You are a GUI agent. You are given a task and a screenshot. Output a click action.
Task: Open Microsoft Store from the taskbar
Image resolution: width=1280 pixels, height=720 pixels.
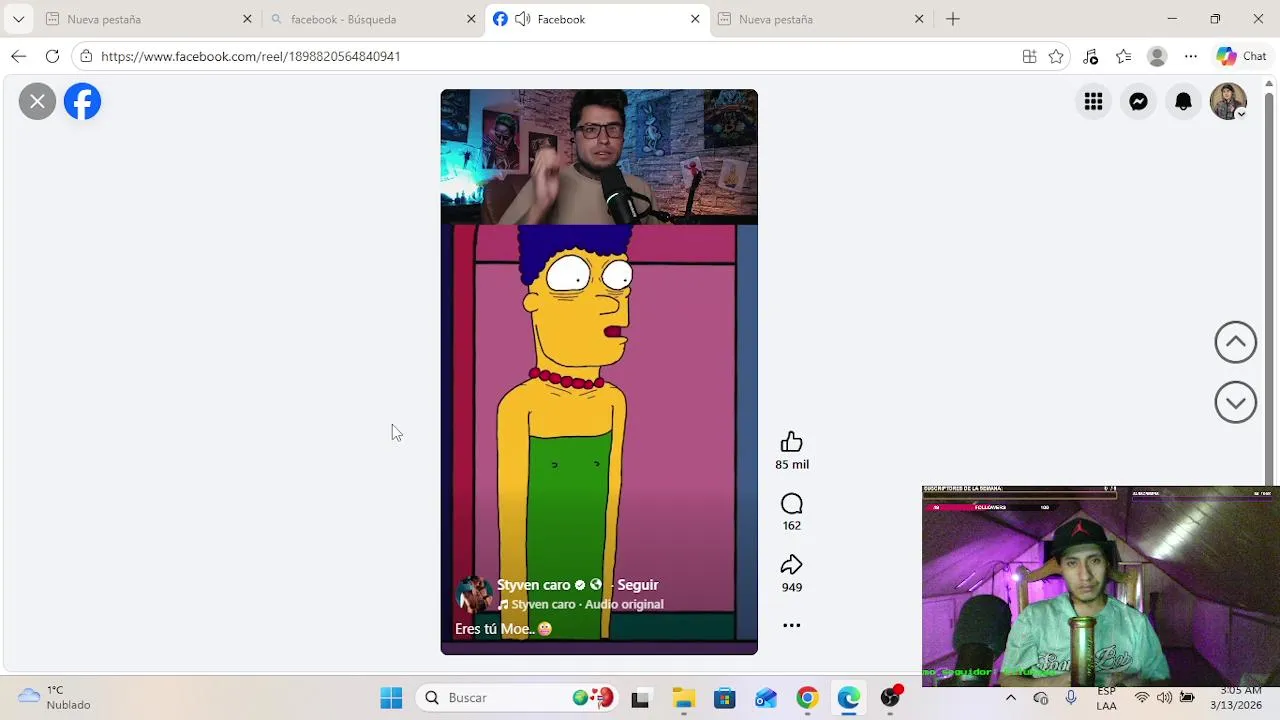coord(724,698)
